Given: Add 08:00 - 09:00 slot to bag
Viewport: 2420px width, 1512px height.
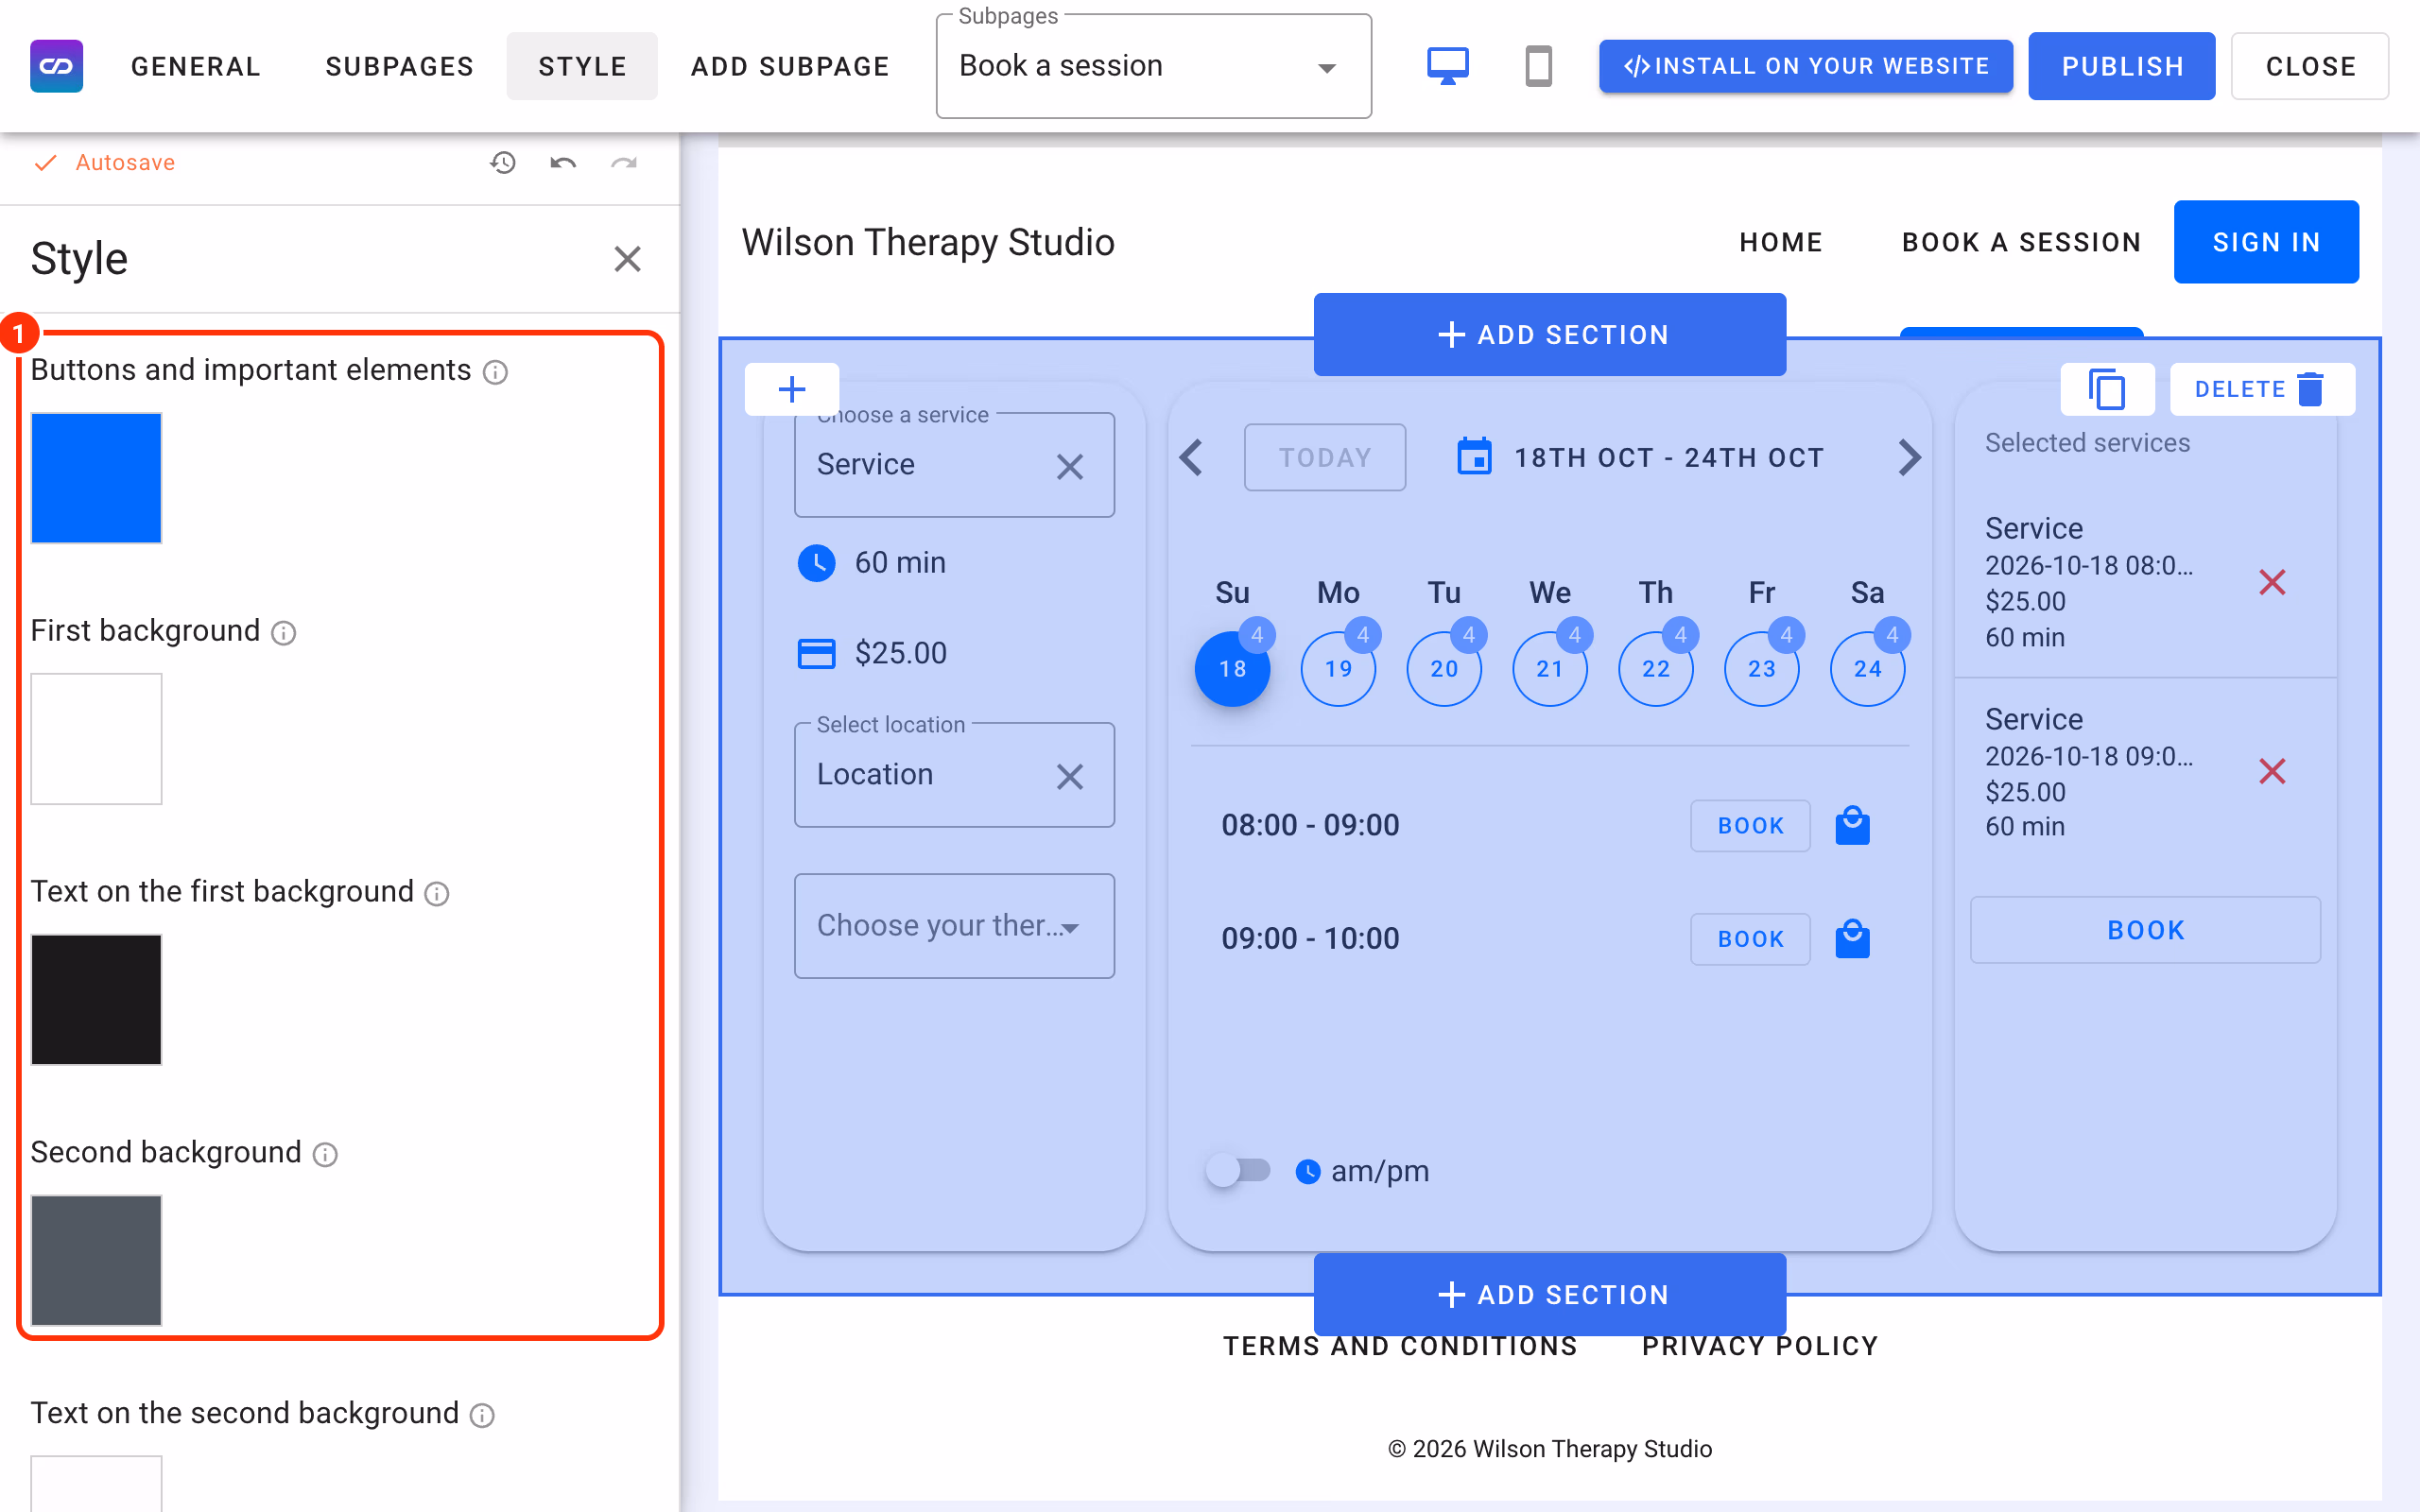Looking at the screenshot, I should pyautogui.click(x=1852, y=825).
